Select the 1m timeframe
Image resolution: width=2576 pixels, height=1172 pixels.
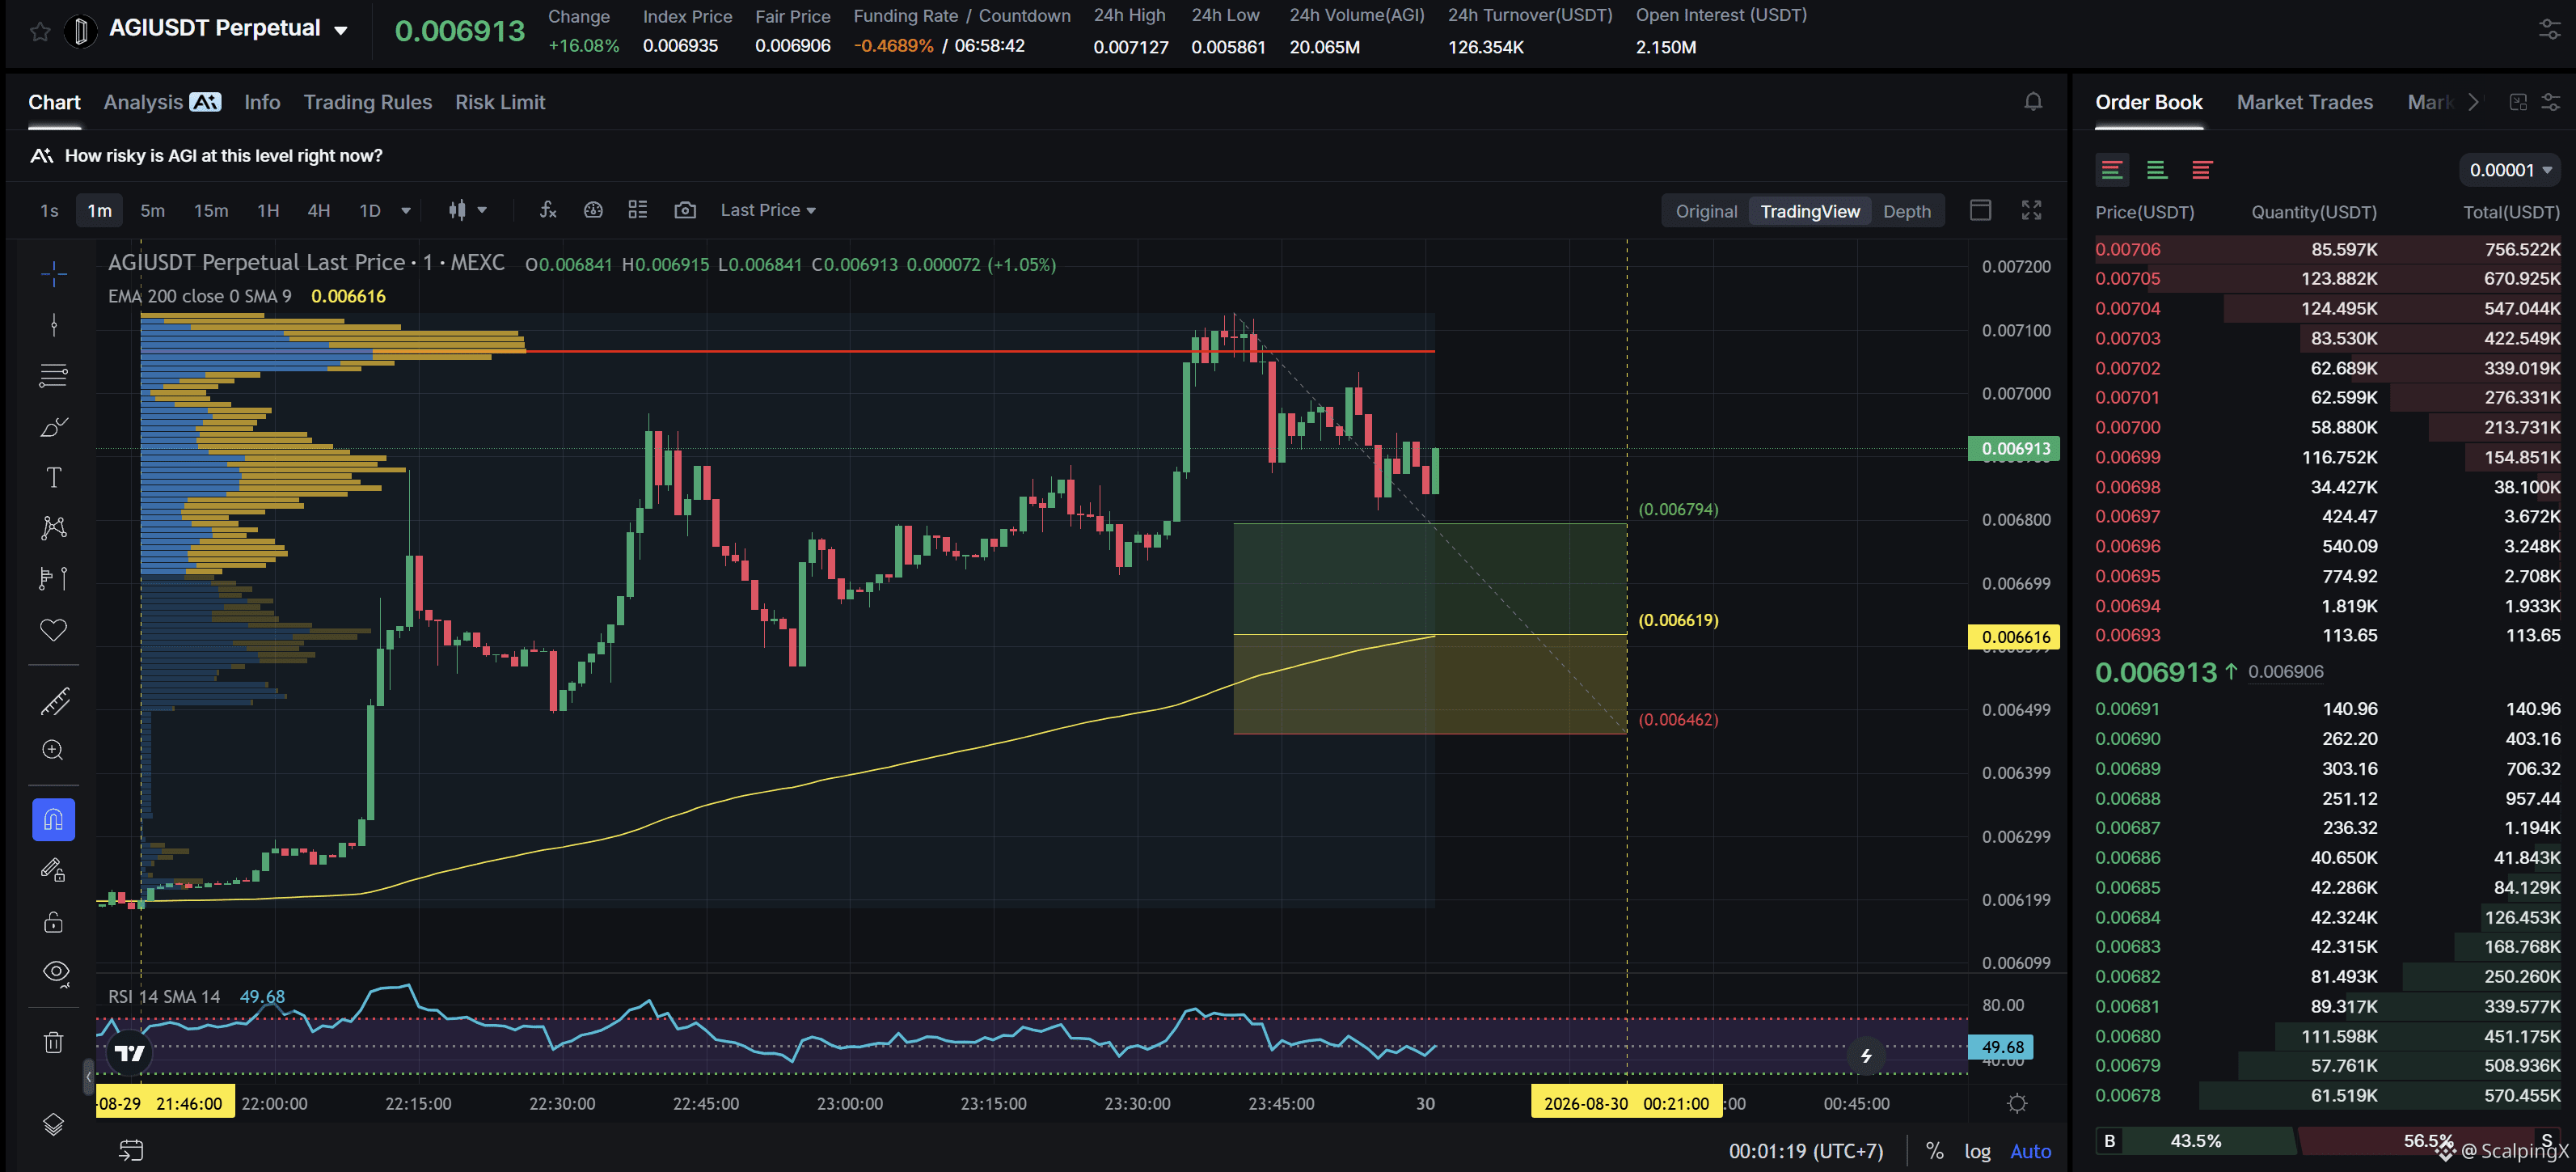click(99, 210)
